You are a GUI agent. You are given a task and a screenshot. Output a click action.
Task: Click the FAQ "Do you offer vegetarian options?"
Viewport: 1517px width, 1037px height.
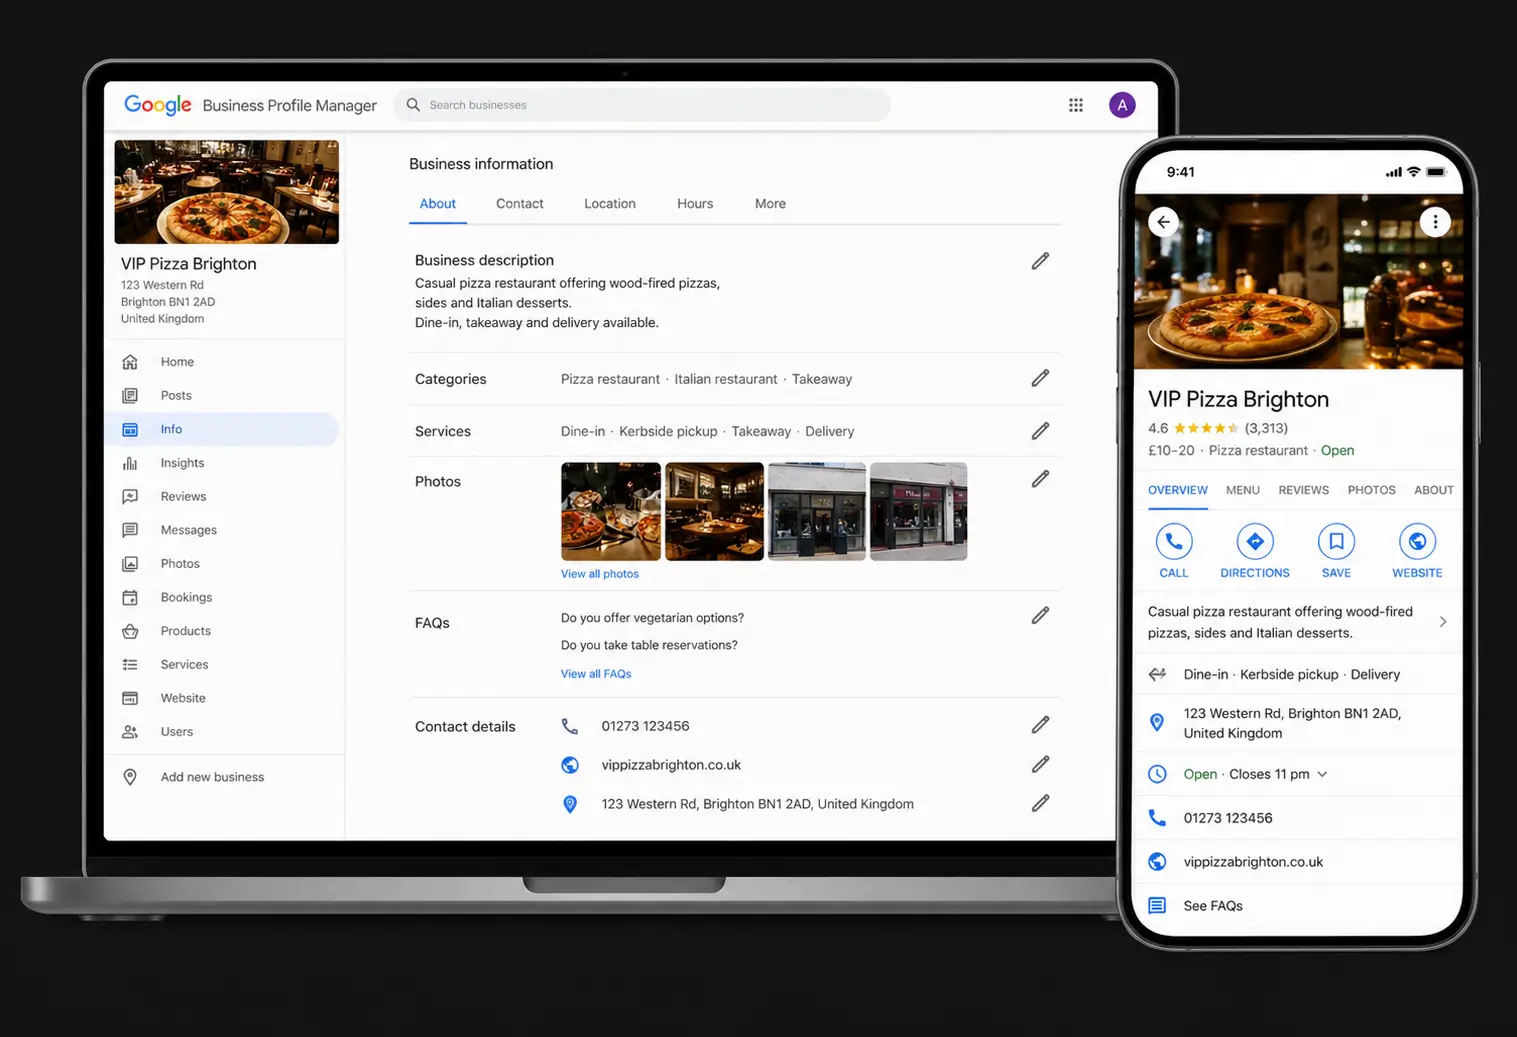[652, 618]
